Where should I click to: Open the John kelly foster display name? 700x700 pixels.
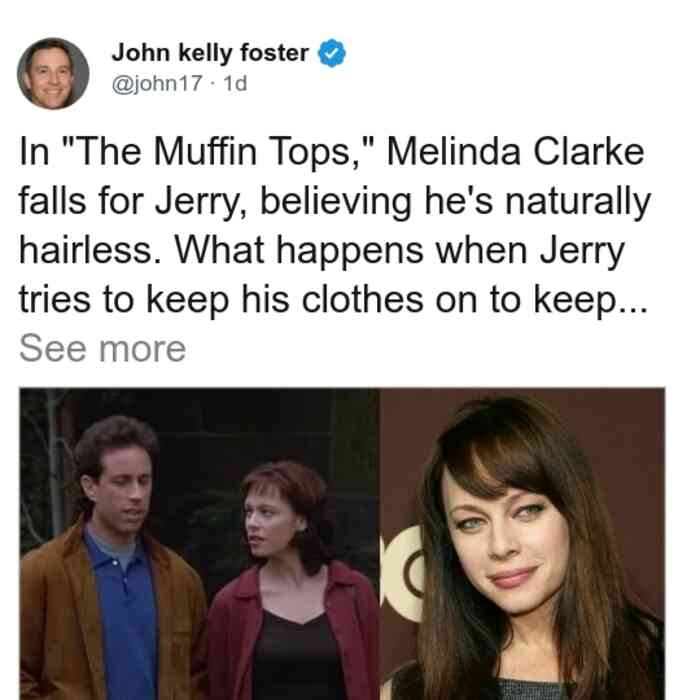(210, 53)
